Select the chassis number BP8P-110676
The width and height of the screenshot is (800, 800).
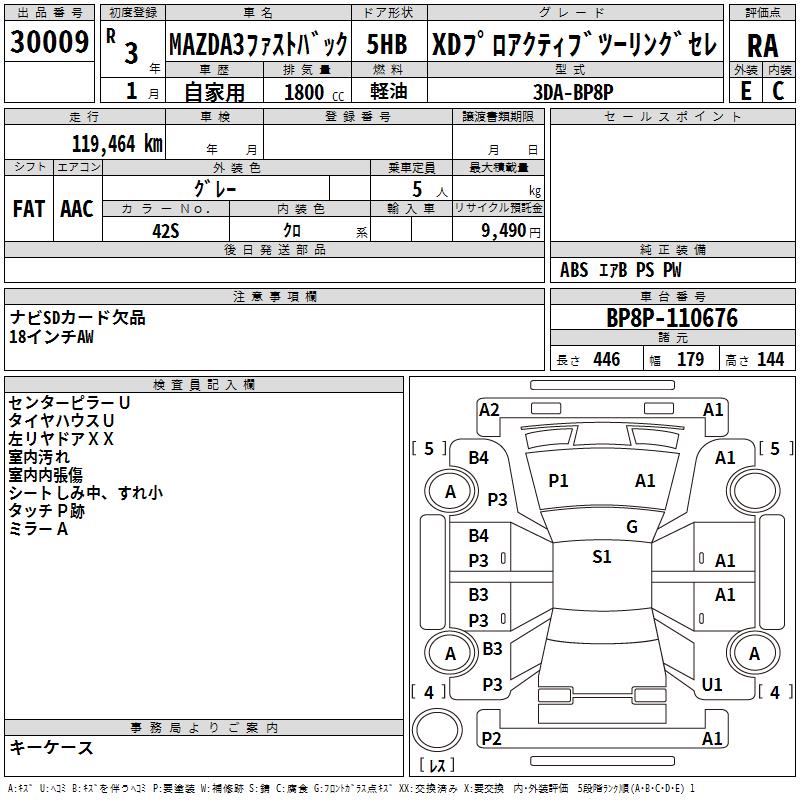tap(672, 318)
